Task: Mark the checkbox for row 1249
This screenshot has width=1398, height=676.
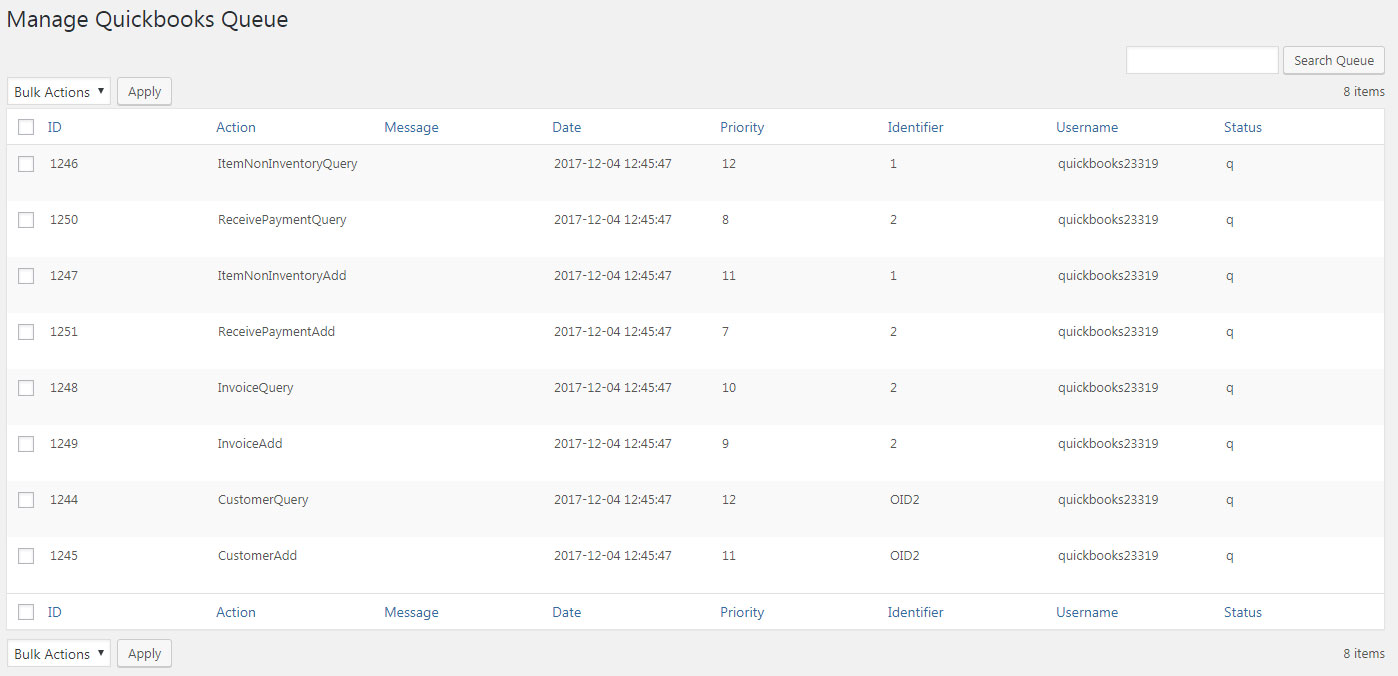Action: click(x=26, y=443)
